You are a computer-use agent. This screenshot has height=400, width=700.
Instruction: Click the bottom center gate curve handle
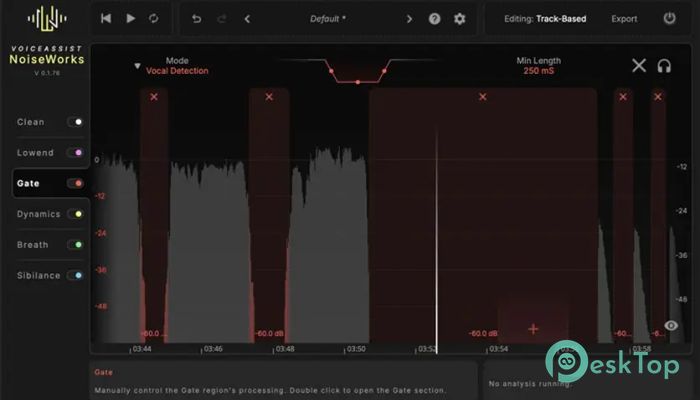pyautogui.click(x=358, y=82)
